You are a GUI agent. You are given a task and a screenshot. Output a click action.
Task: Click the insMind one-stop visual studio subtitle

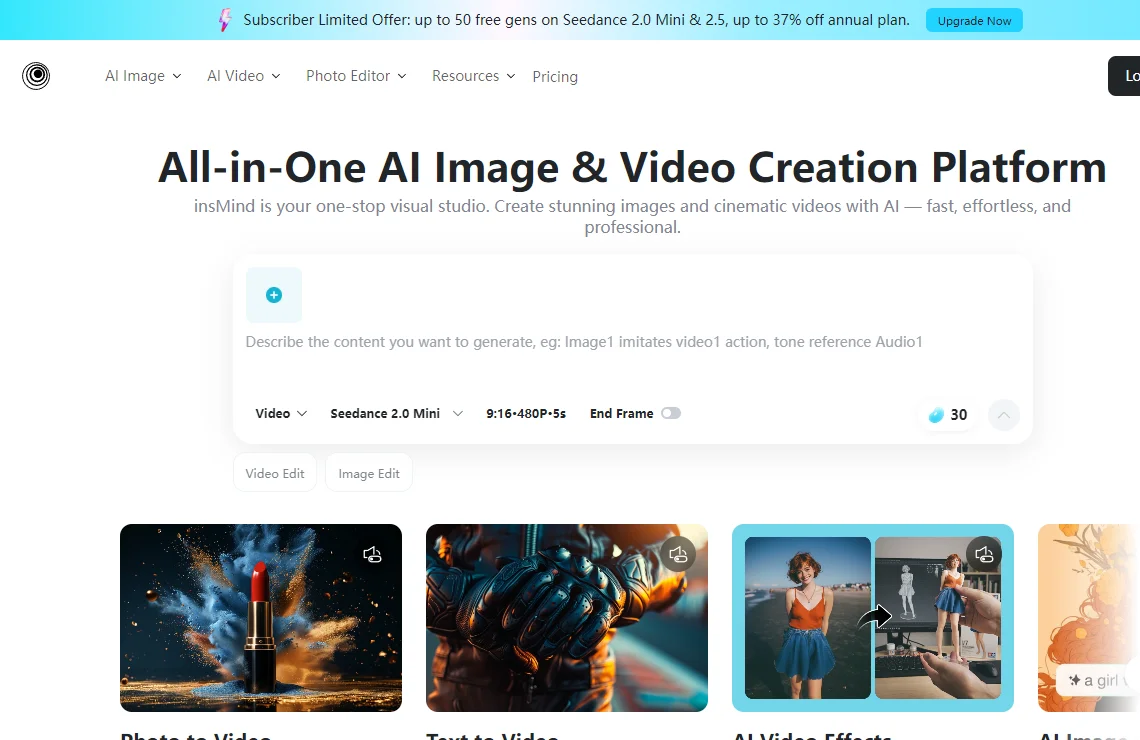pyautogui.click(x=633, y=217)
